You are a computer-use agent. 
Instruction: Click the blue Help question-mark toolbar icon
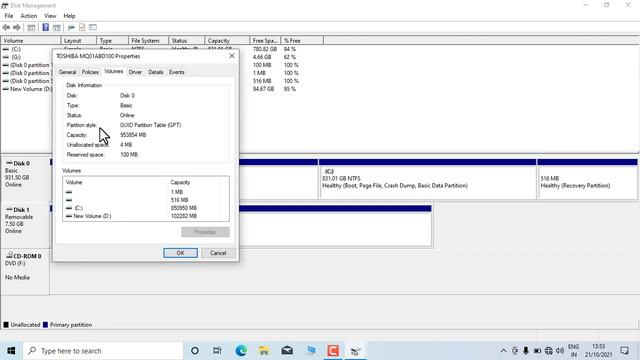[45, 27]
